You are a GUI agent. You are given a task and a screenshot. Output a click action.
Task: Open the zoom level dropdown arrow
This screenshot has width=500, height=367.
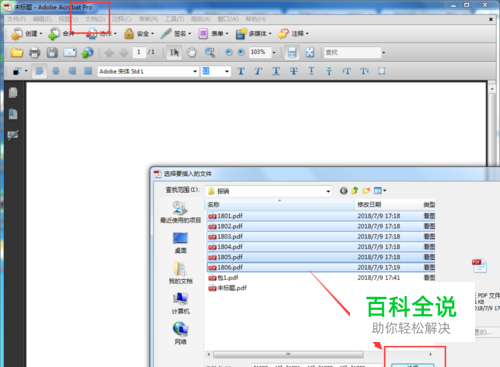274,53
